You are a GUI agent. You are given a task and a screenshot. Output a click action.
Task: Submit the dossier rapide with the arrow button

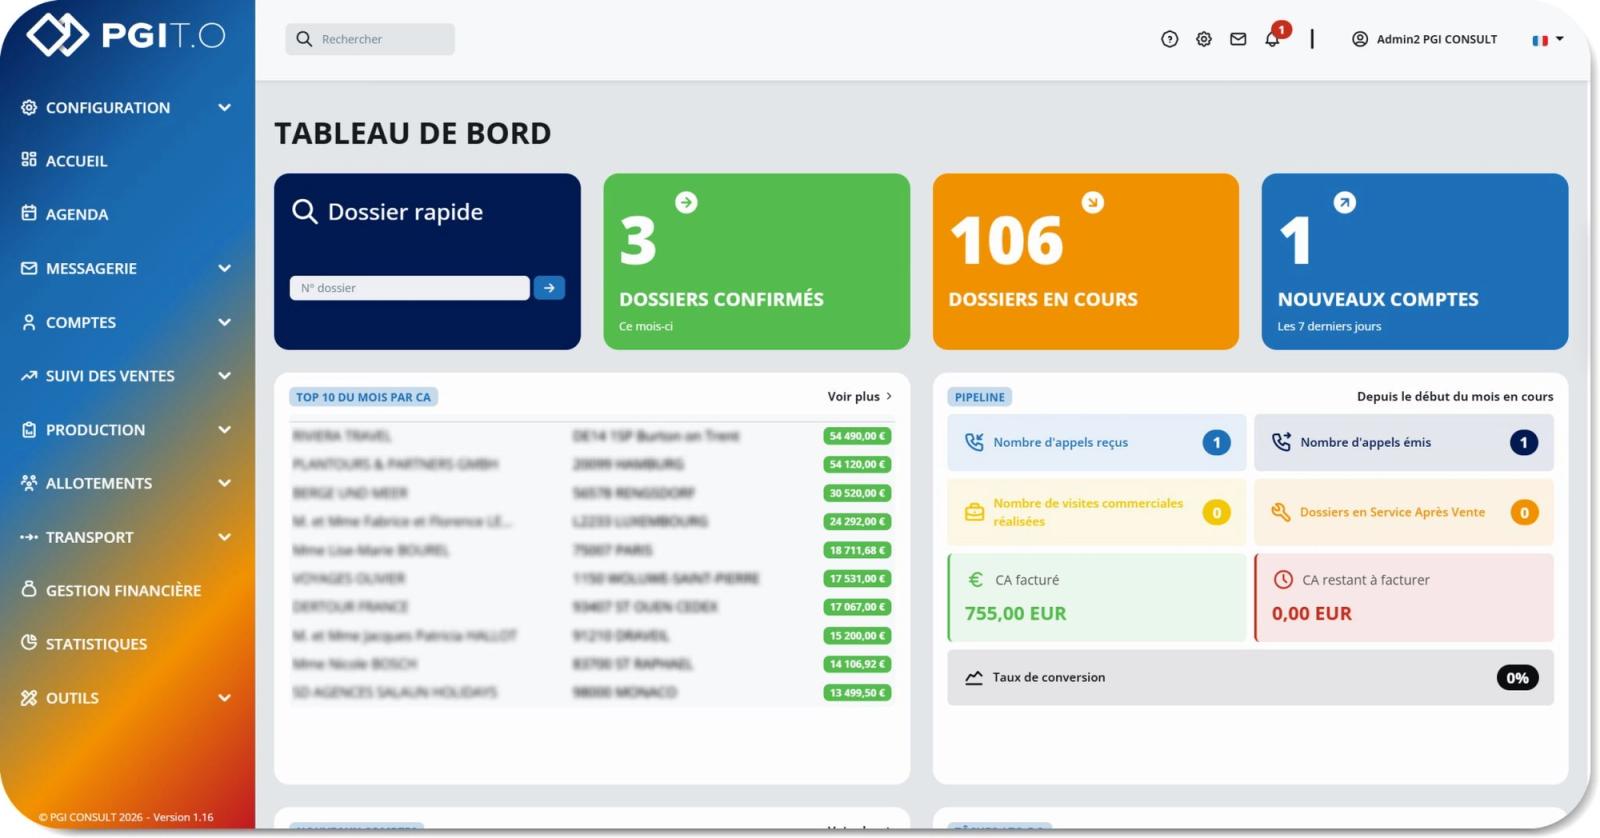point(549,288)
